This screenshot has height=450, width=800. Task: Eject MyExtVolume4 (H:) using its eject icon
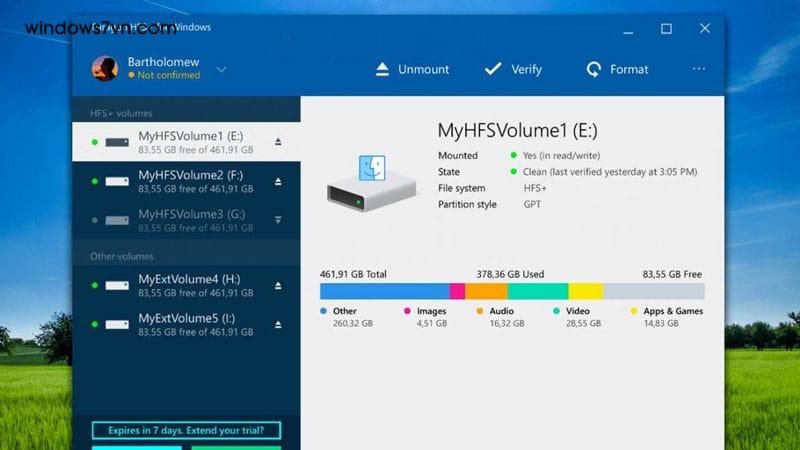tap(278, 285)
